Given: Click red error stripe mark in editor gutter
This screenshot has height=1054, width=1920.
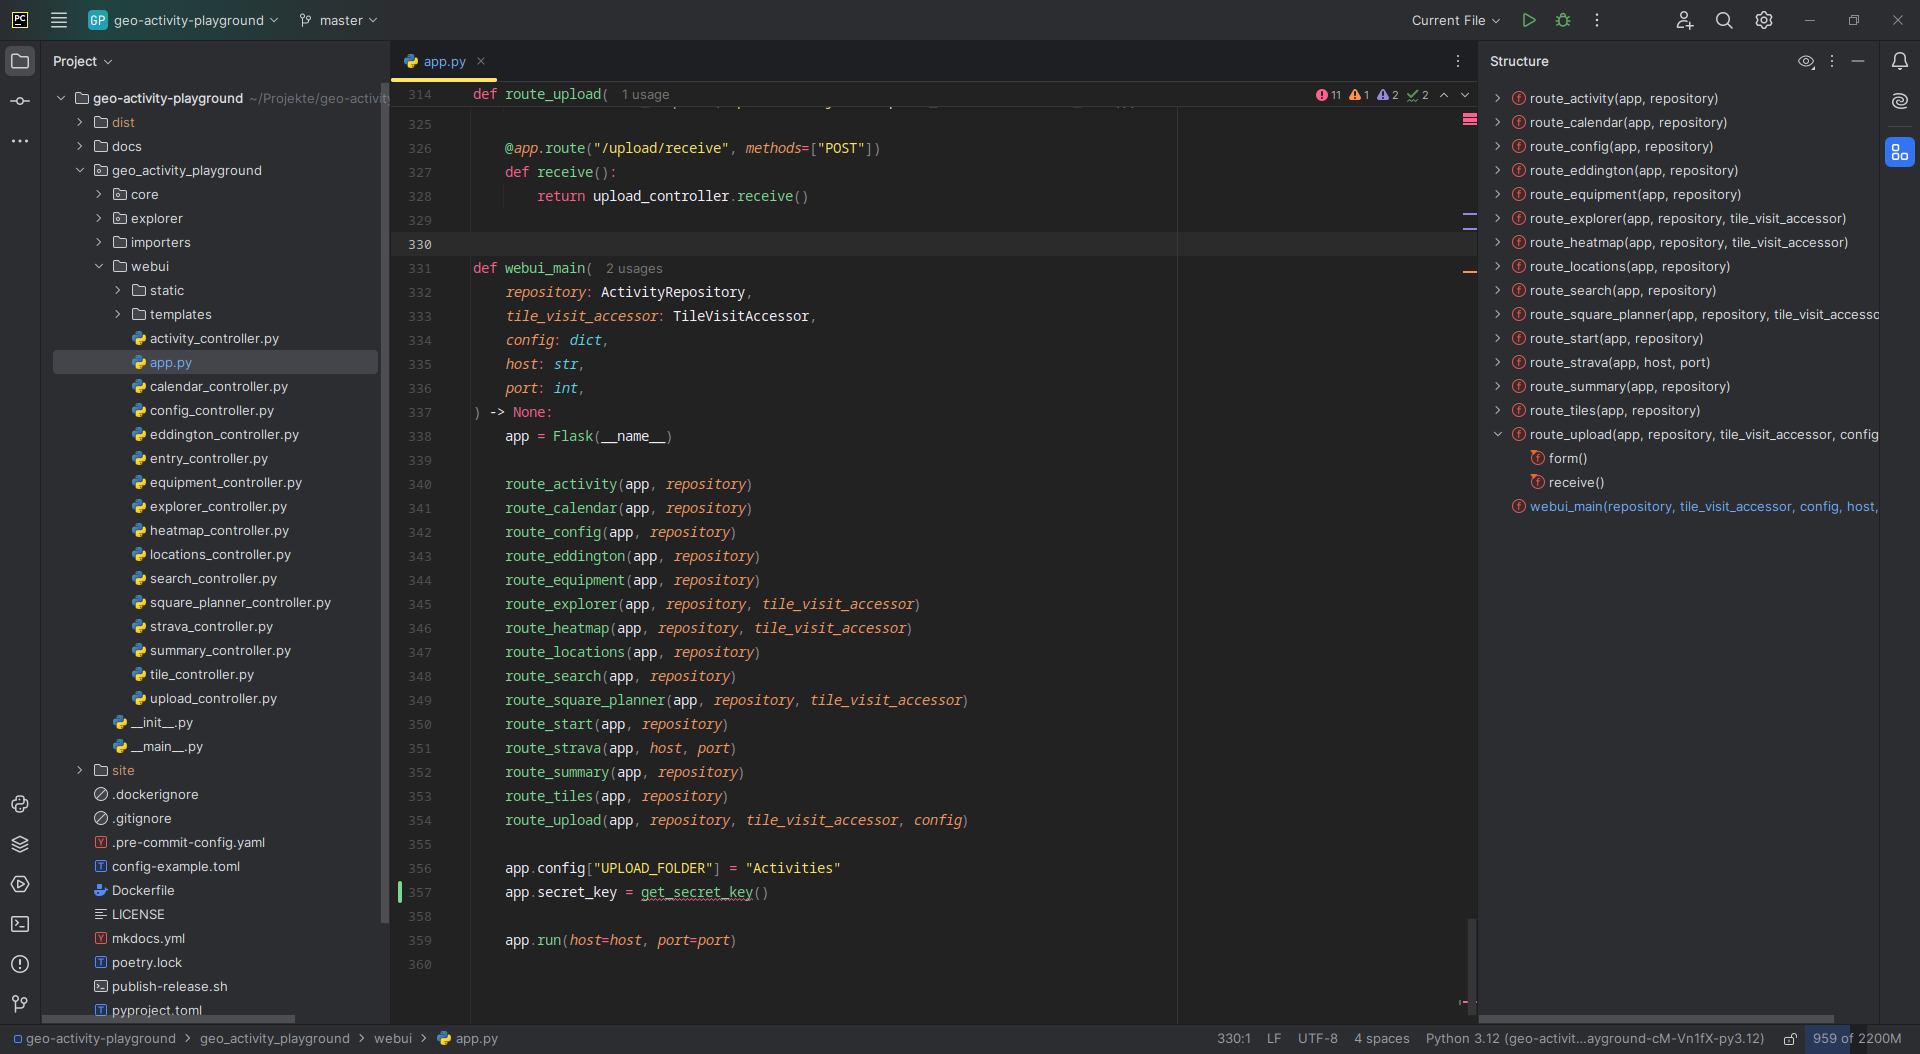Looking at the screenshot, I should click(x=1470, y=119).
